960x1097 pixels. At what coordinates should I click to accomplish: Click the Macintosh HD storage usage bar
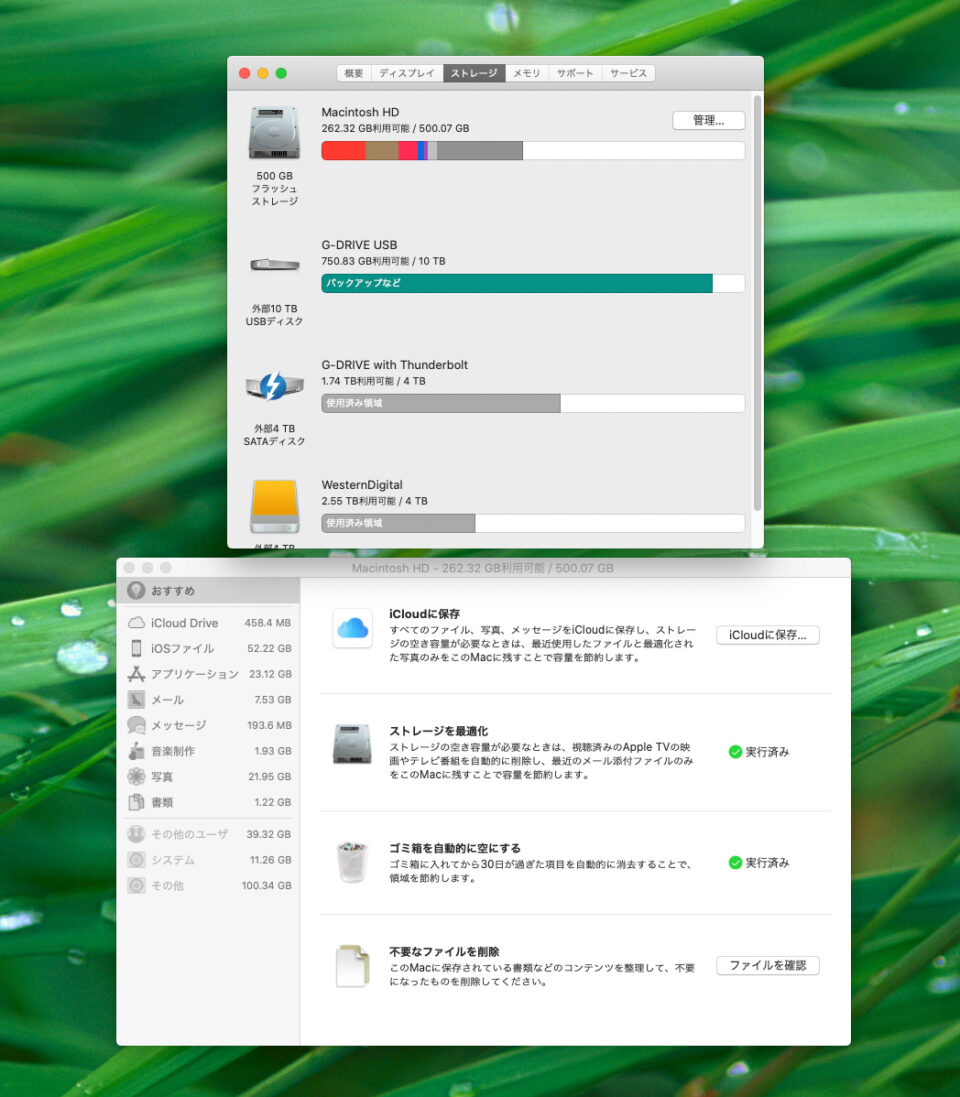[x=533, y=150]
